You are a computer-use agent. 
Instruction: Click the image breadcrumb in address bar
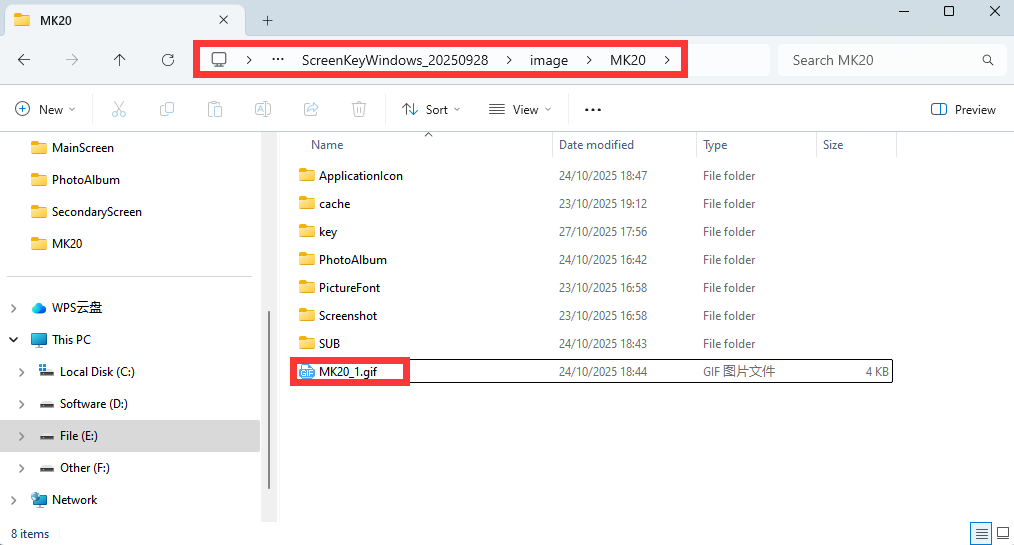point(548,60)
